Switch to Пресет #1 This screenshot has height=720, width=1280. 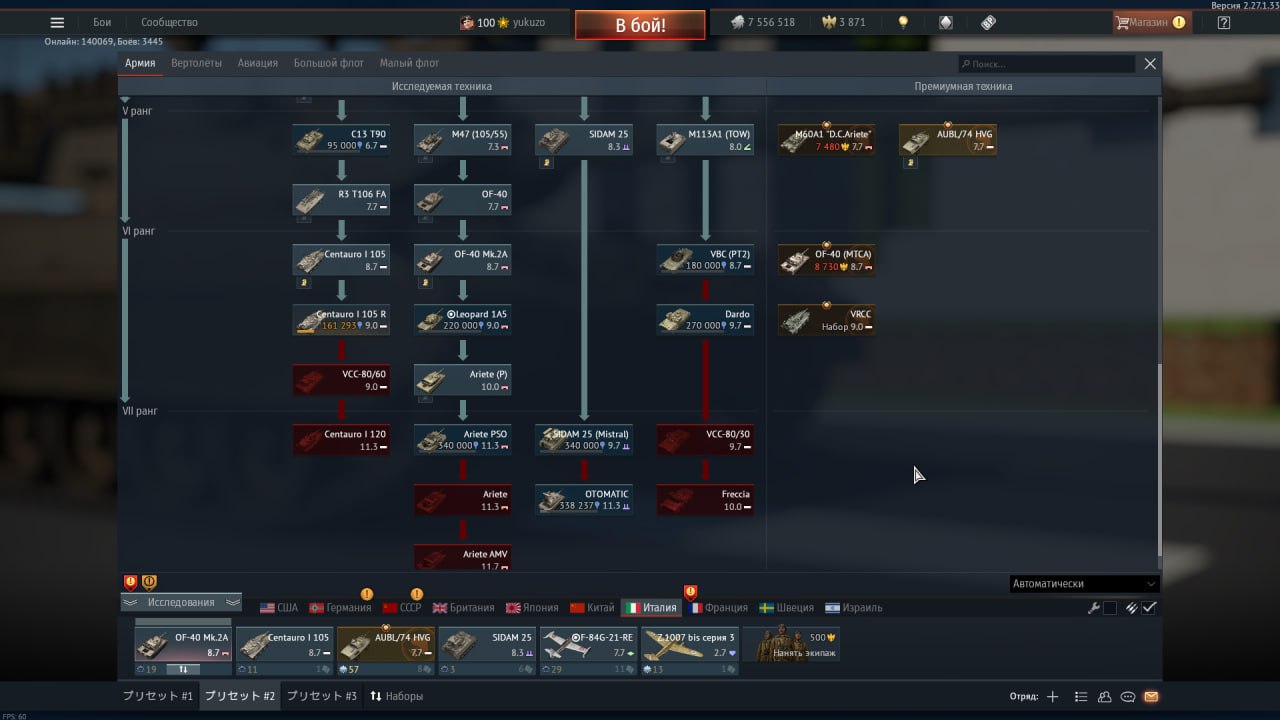[x=158, y=696]
